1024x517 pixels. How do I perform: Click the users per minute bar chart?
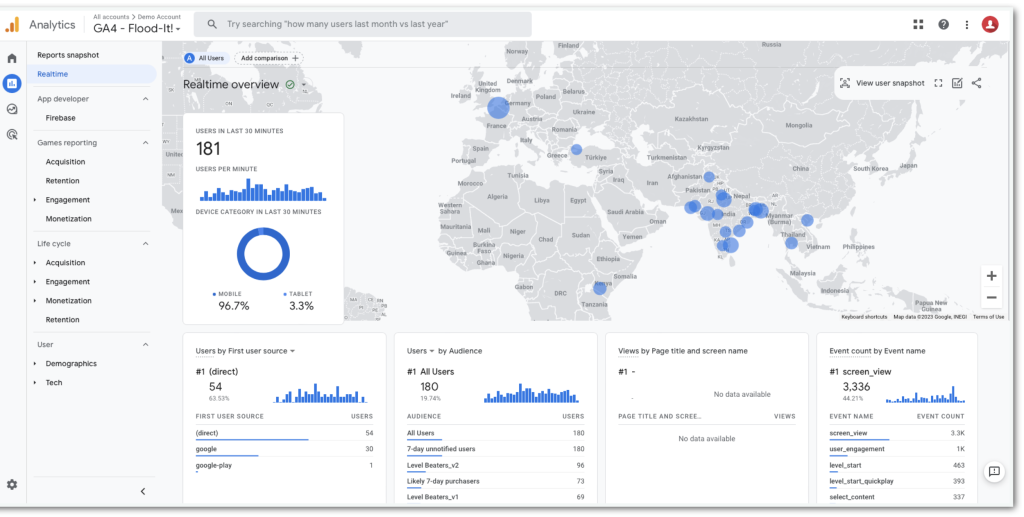click(263, 189)
